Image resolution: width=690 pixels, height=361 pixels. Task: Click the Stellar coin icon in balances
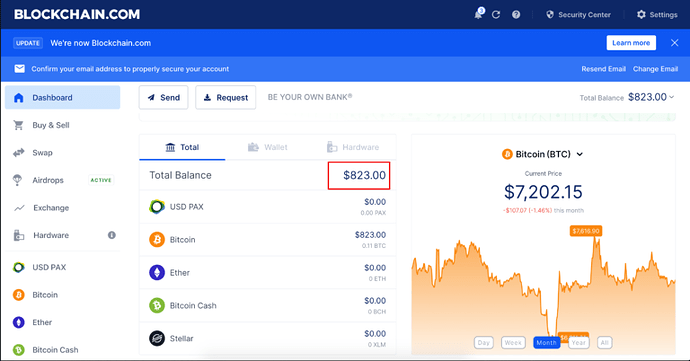click(x=157, y=338)
